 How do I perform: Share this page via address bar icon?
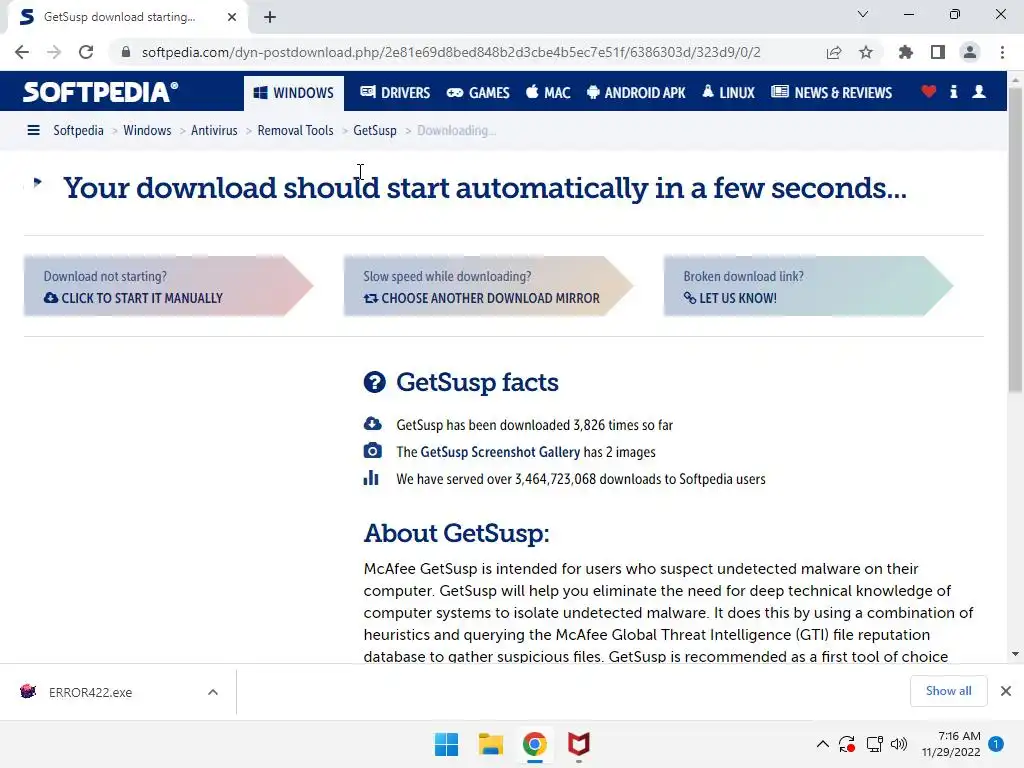834,52
